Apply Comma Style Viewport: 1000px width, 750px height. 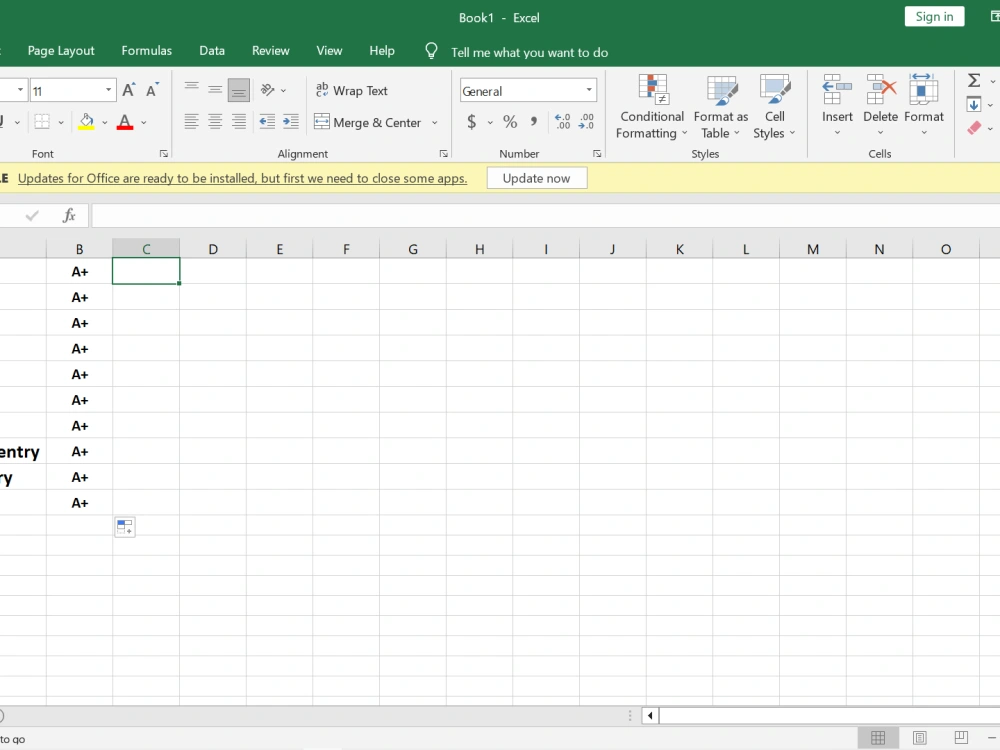(x=534, y=122)
